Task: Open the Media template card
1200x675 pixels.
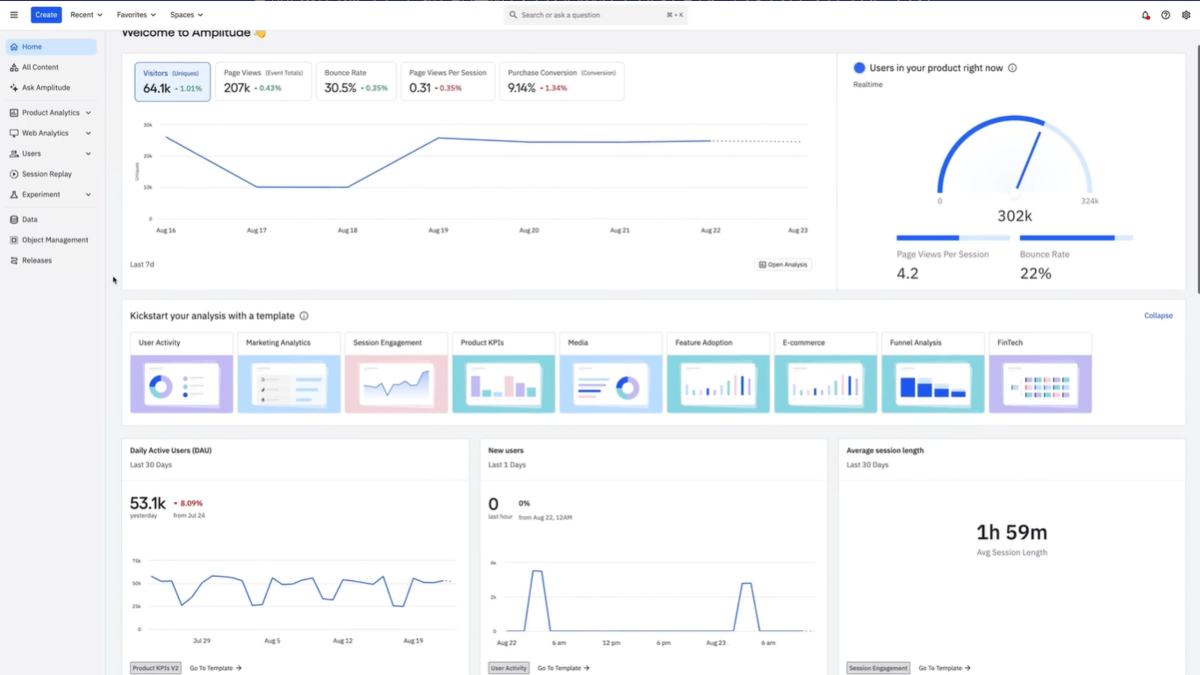Action: tap(611, 373)
